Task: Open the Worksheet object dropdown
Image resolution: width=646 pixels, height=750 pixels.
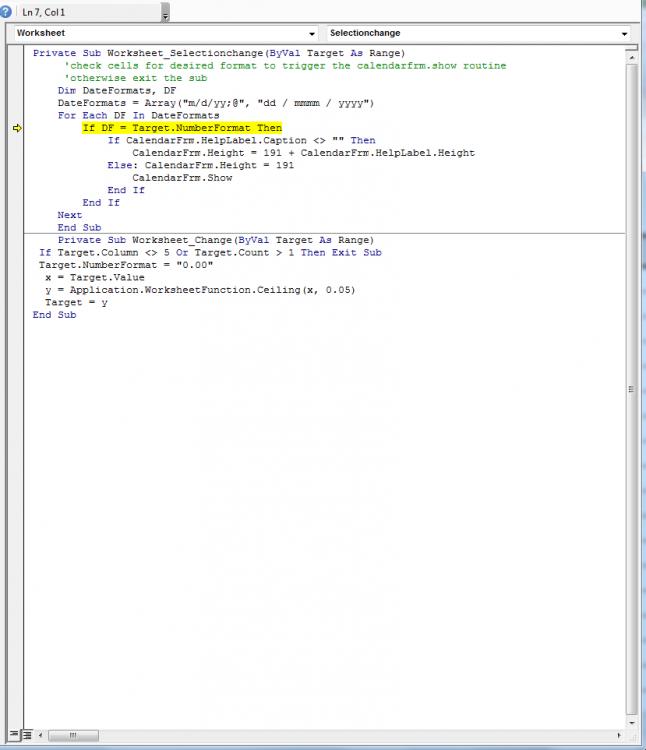Action: coord(165,33)
